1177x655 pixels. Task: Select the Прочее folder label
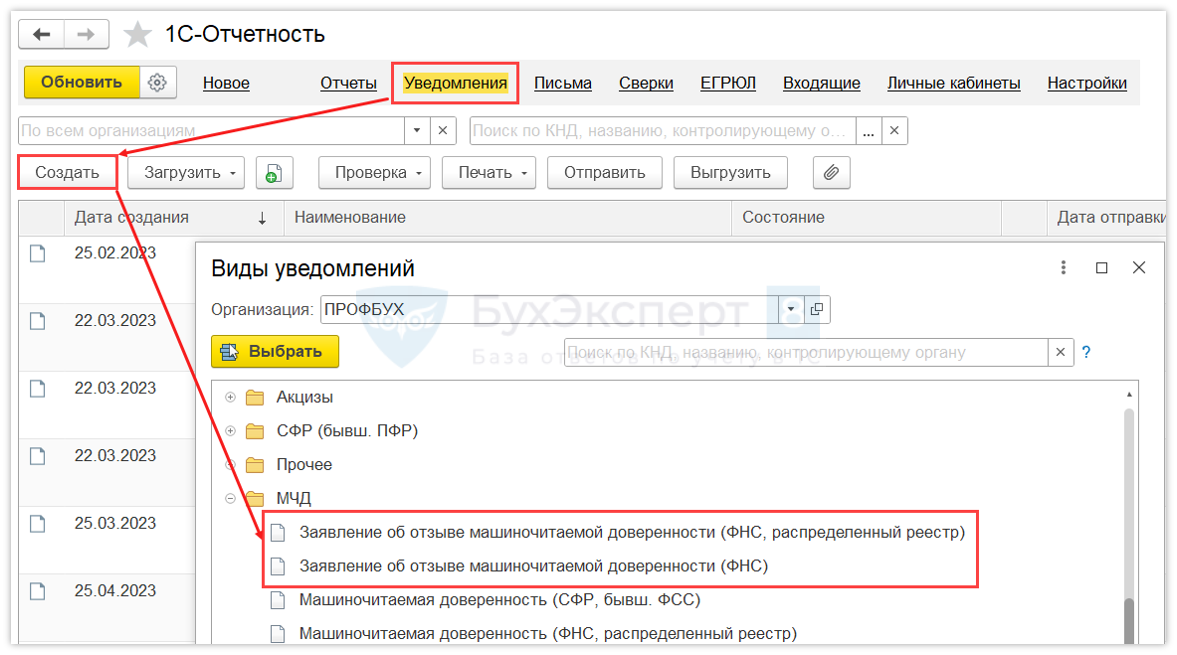pos(304,464)
